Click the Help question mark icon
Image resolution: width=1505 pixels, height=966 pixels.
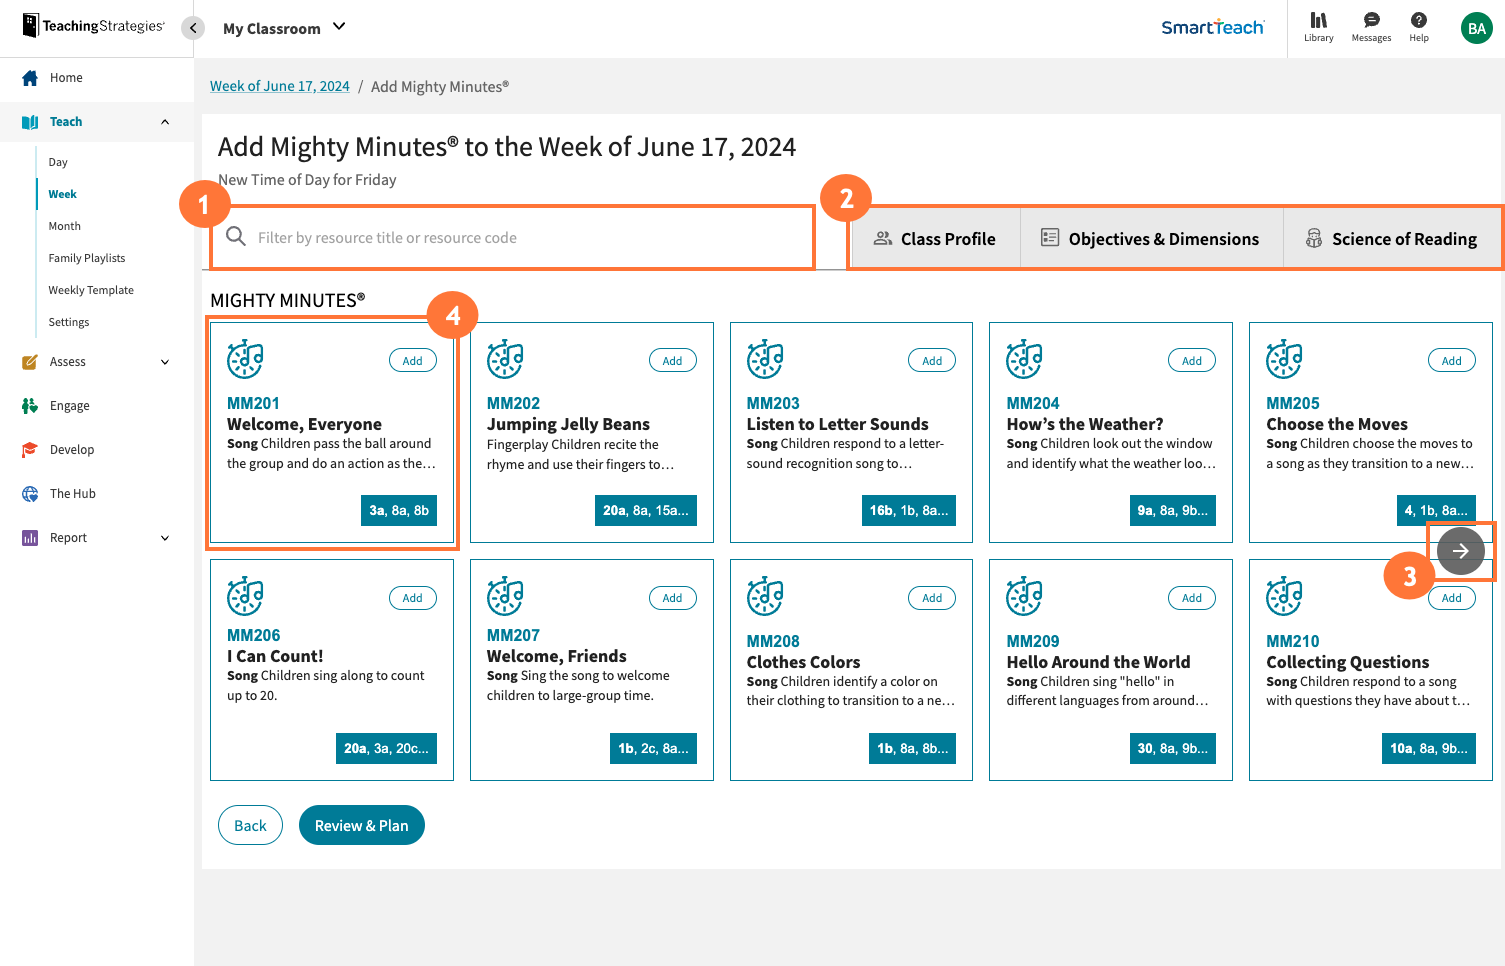click(x=1418, y=27)
